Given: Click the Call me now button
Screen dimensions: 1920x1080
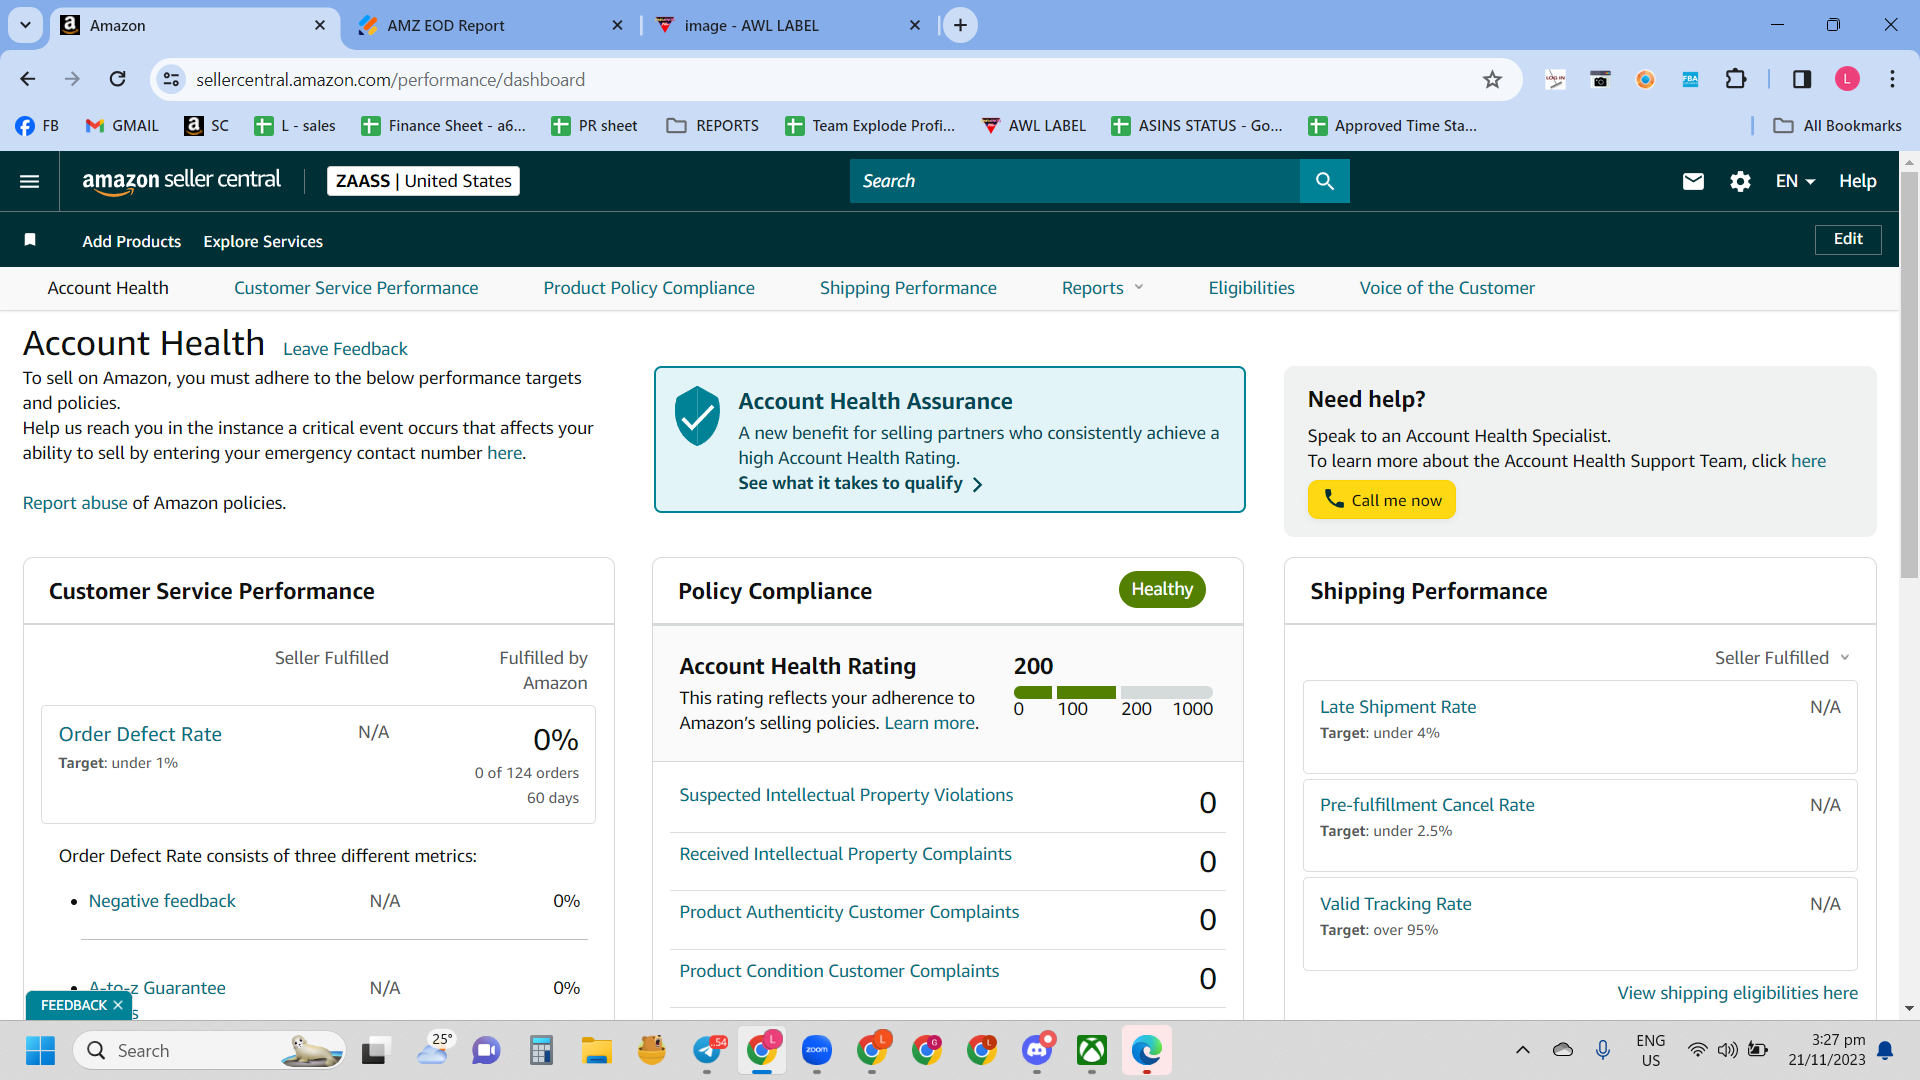Looking at the screenshot, I should [x=1382, y=500].
